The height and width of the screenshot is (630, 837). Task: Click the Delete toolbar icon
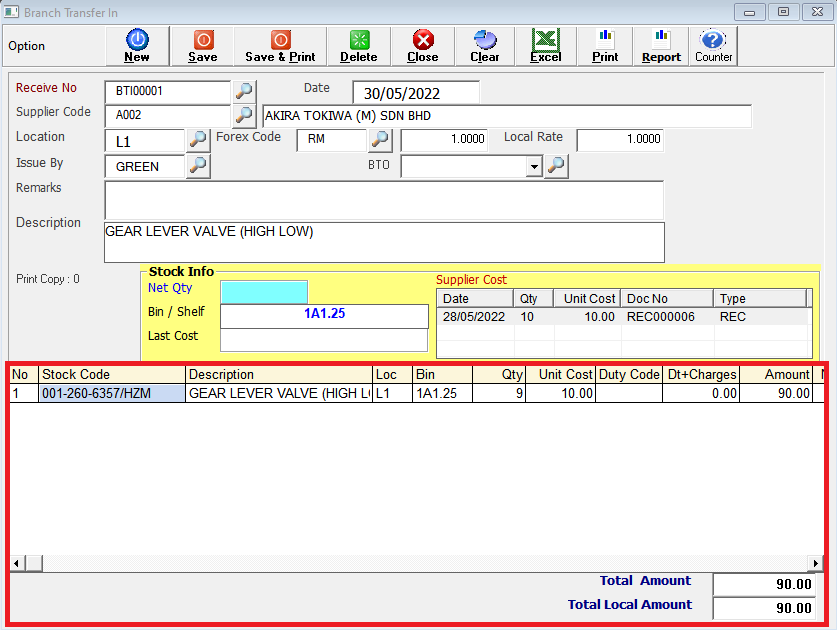(x=359, y=46)
